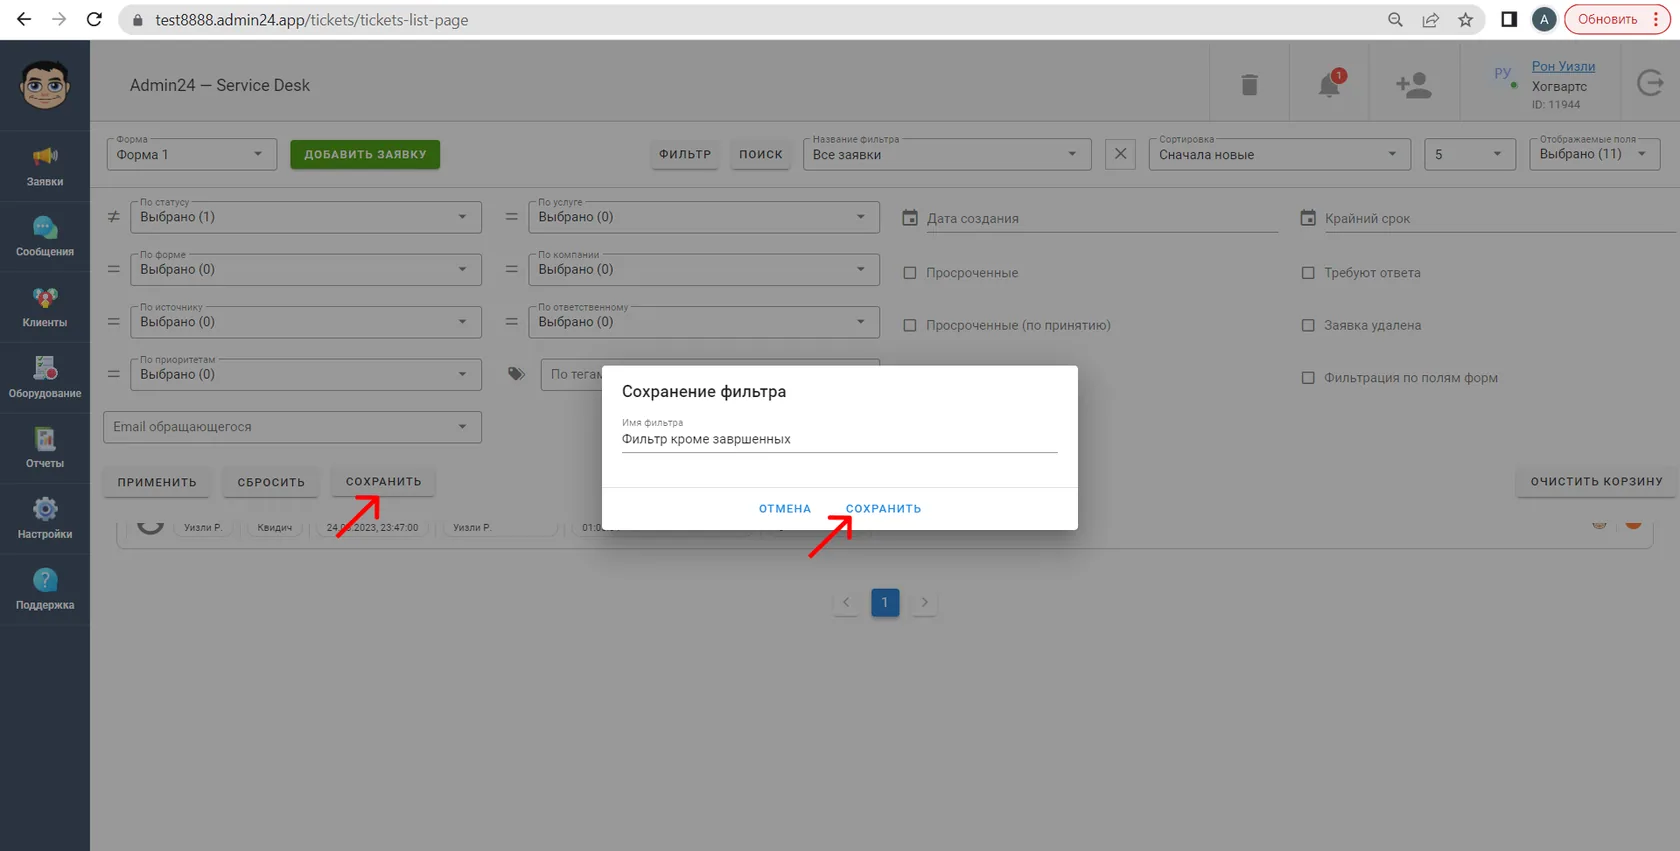Tick the Просроченные checkbox
Image resolution: width=1680 pixels, height=851 pixels.
point(910,273)
